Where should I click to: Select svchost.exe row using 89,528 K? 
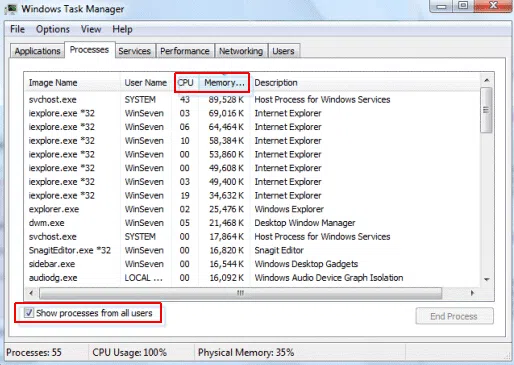point(253,99)
